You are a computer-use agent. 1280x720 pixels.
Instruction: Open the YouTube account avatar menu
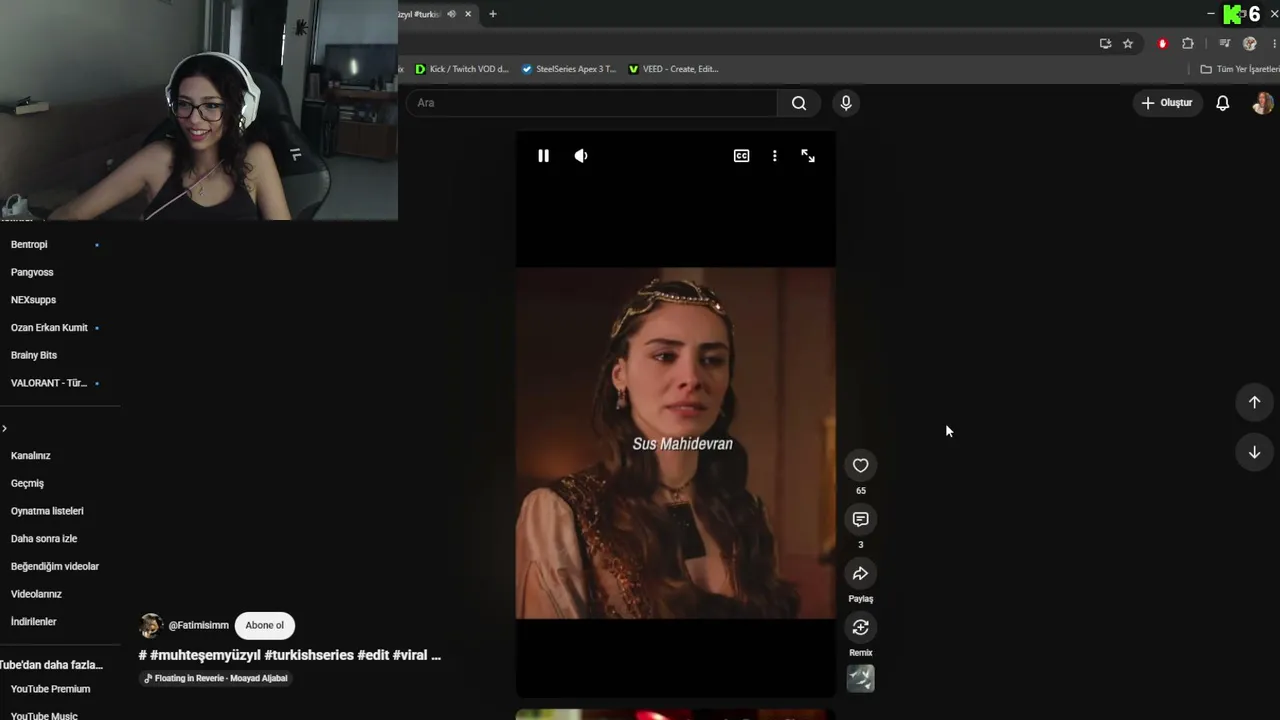click(1262, 103)
